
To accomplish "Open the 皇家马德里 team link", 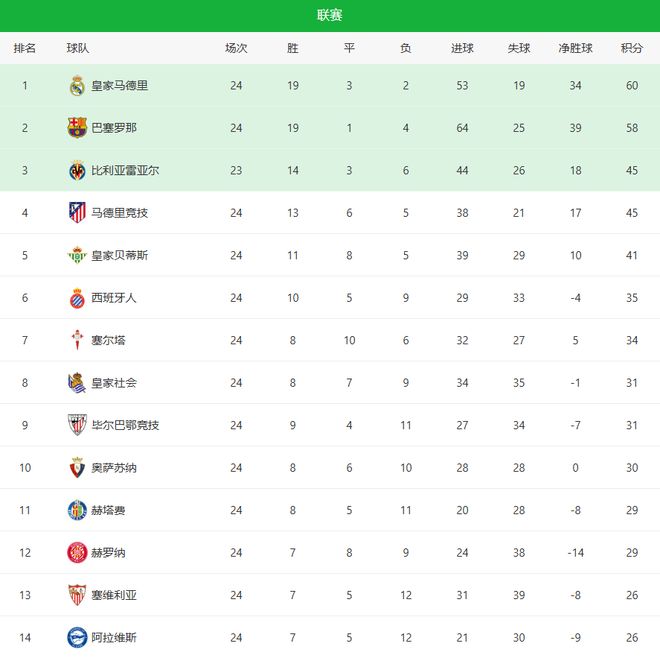I will point(119,86).
